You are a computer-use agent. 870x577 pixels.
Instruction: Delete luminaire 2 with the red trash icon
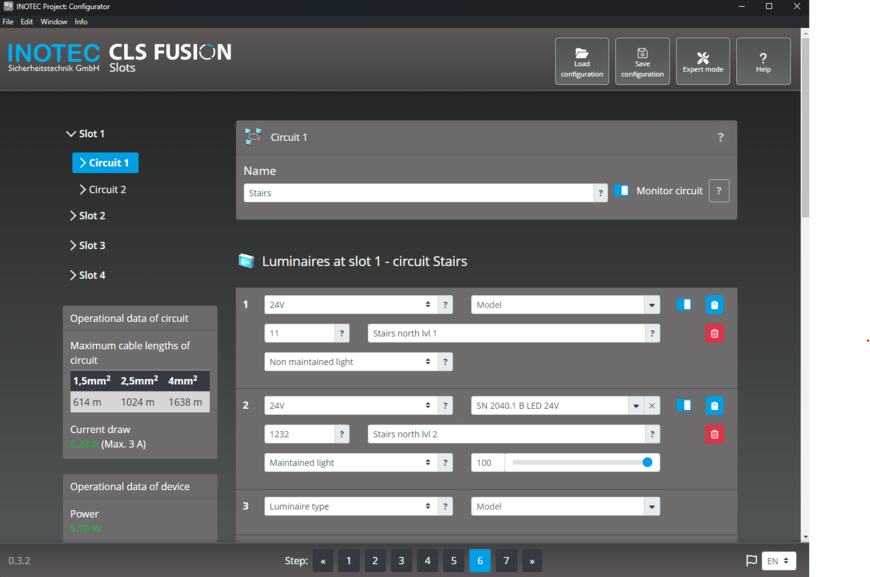coord(714,434)
